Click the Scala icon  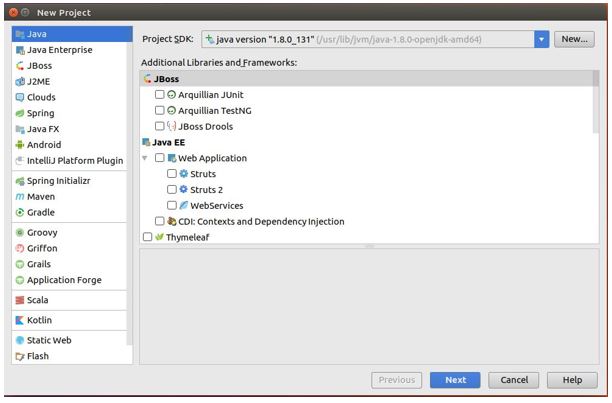point(20,300)
